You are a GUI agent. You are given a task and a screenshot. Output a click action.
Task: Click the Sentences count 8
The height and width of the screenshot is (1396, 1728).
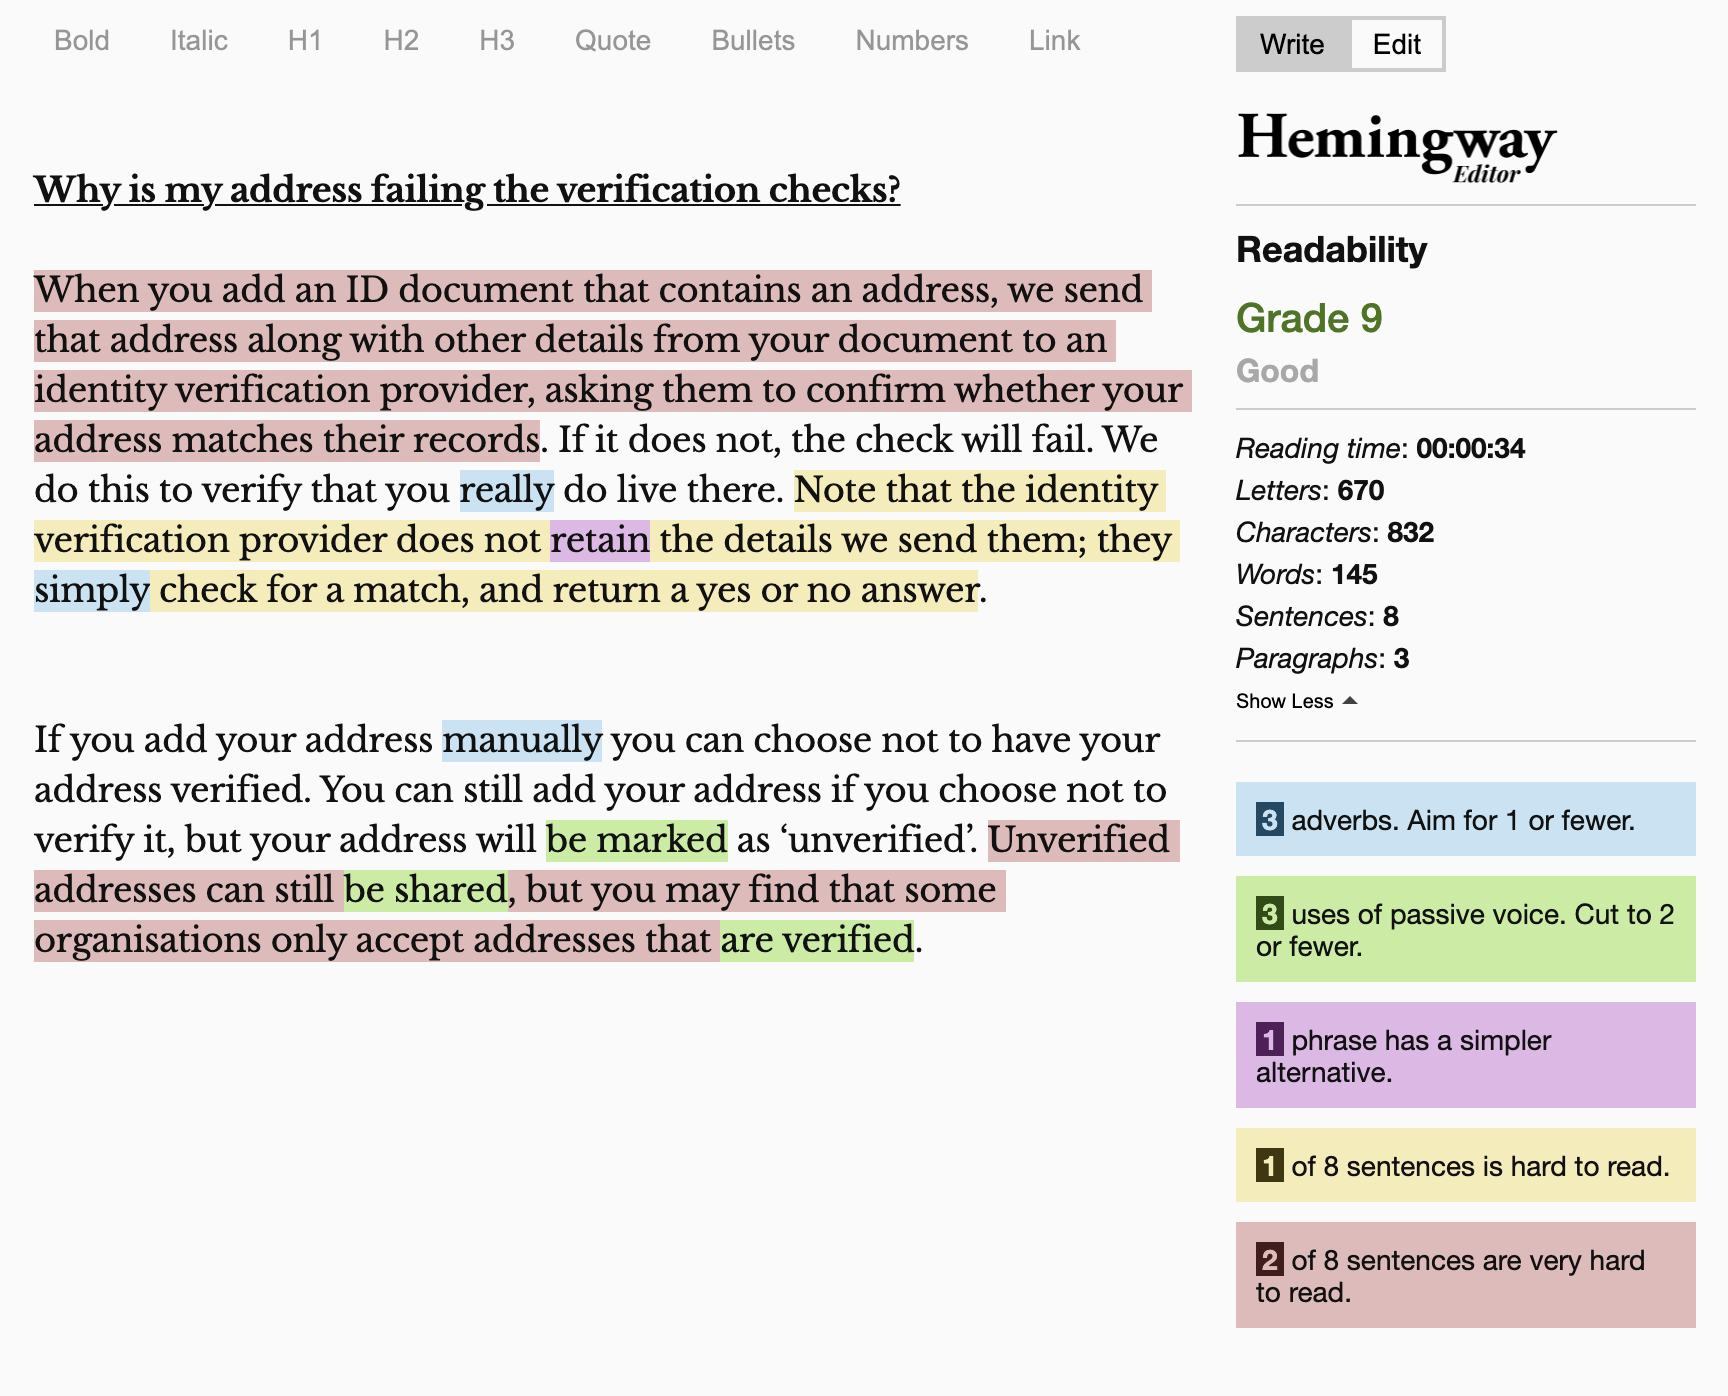coord(1391,616)
